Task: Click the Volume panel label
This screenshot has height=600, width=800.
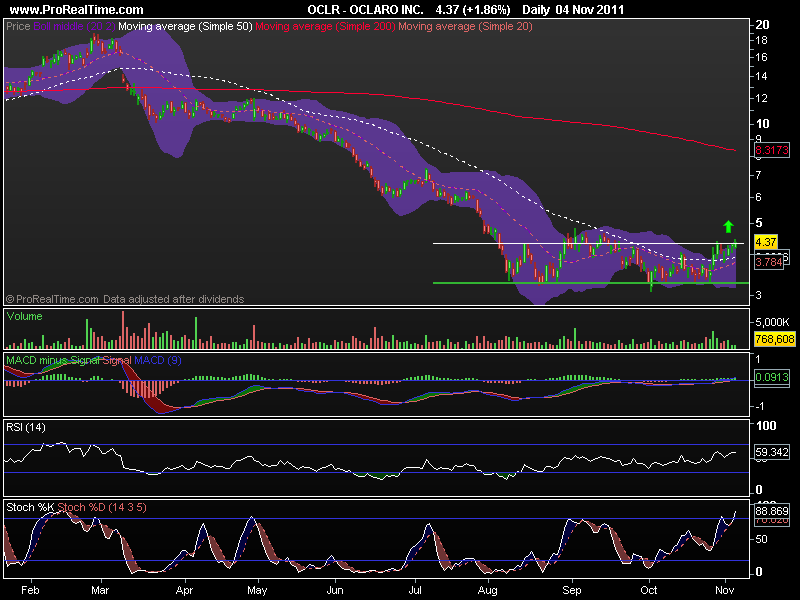Action: point(24,316)
